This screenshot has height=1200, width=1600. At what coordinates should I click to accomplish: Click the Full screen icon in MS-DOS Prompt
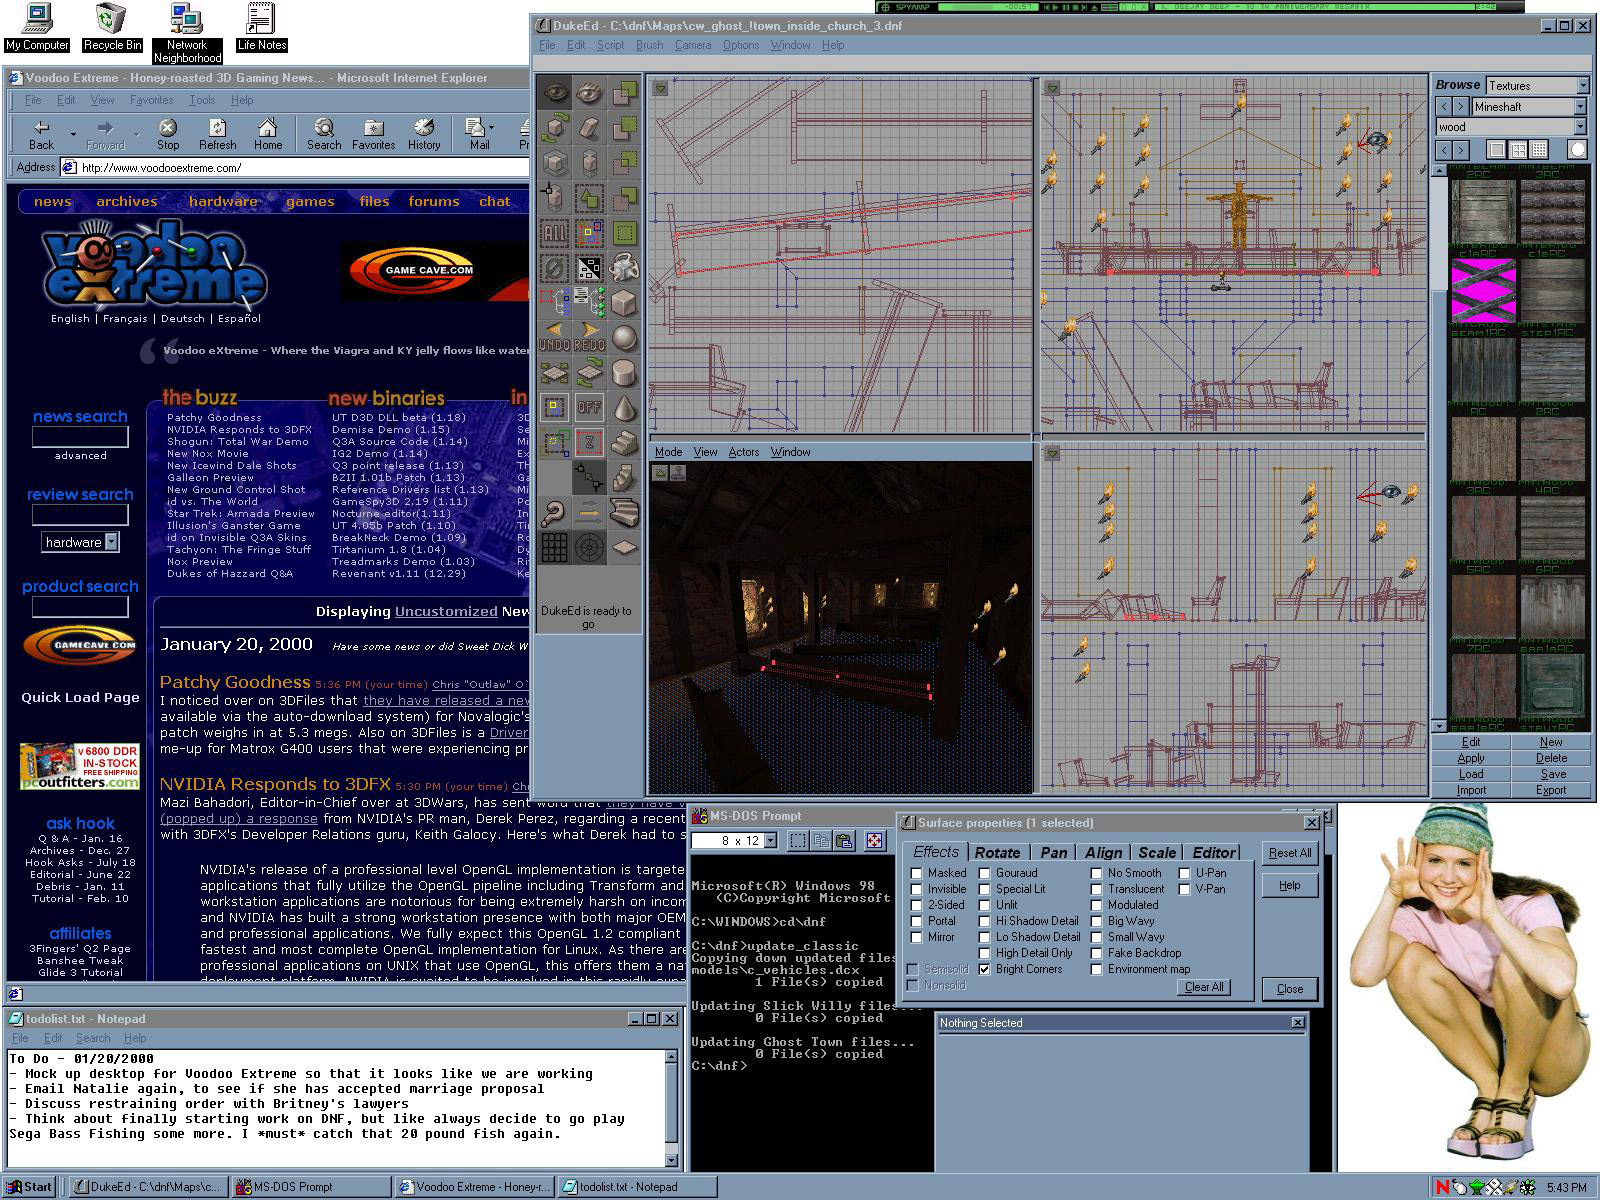pos(875,841)
